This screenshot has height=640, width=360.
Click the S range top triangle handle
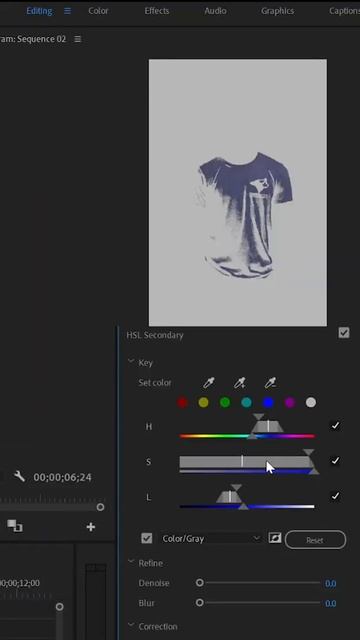click(309, 452)
